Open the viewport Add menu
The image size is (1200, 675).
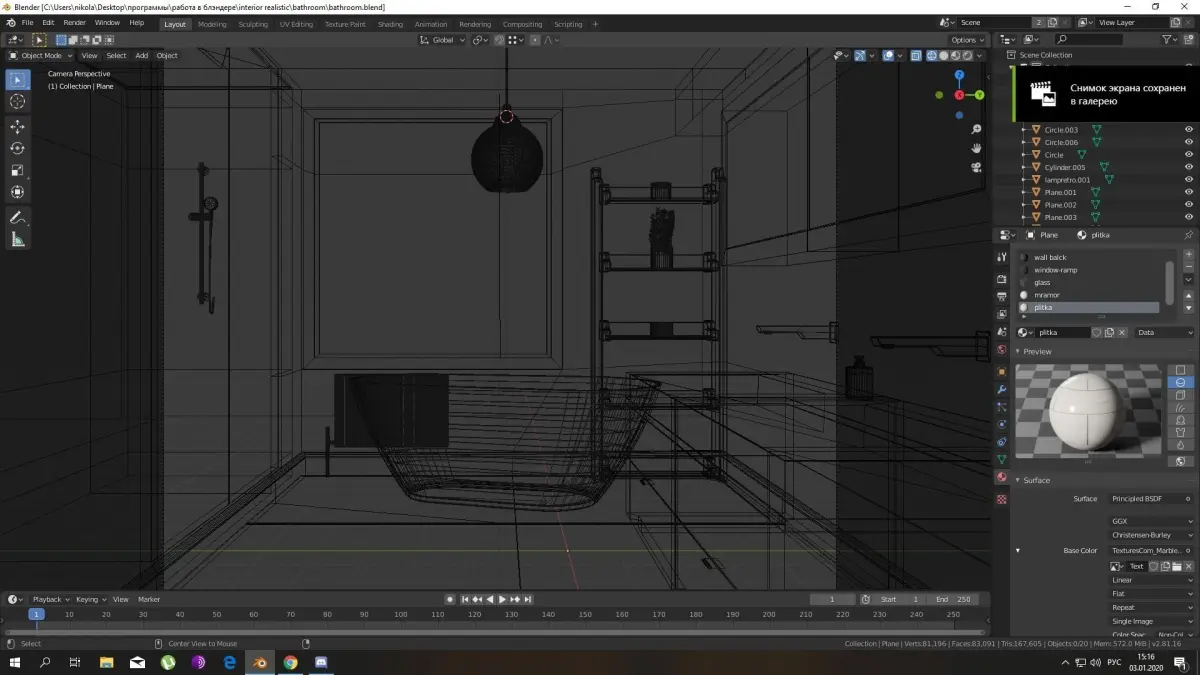141,56
